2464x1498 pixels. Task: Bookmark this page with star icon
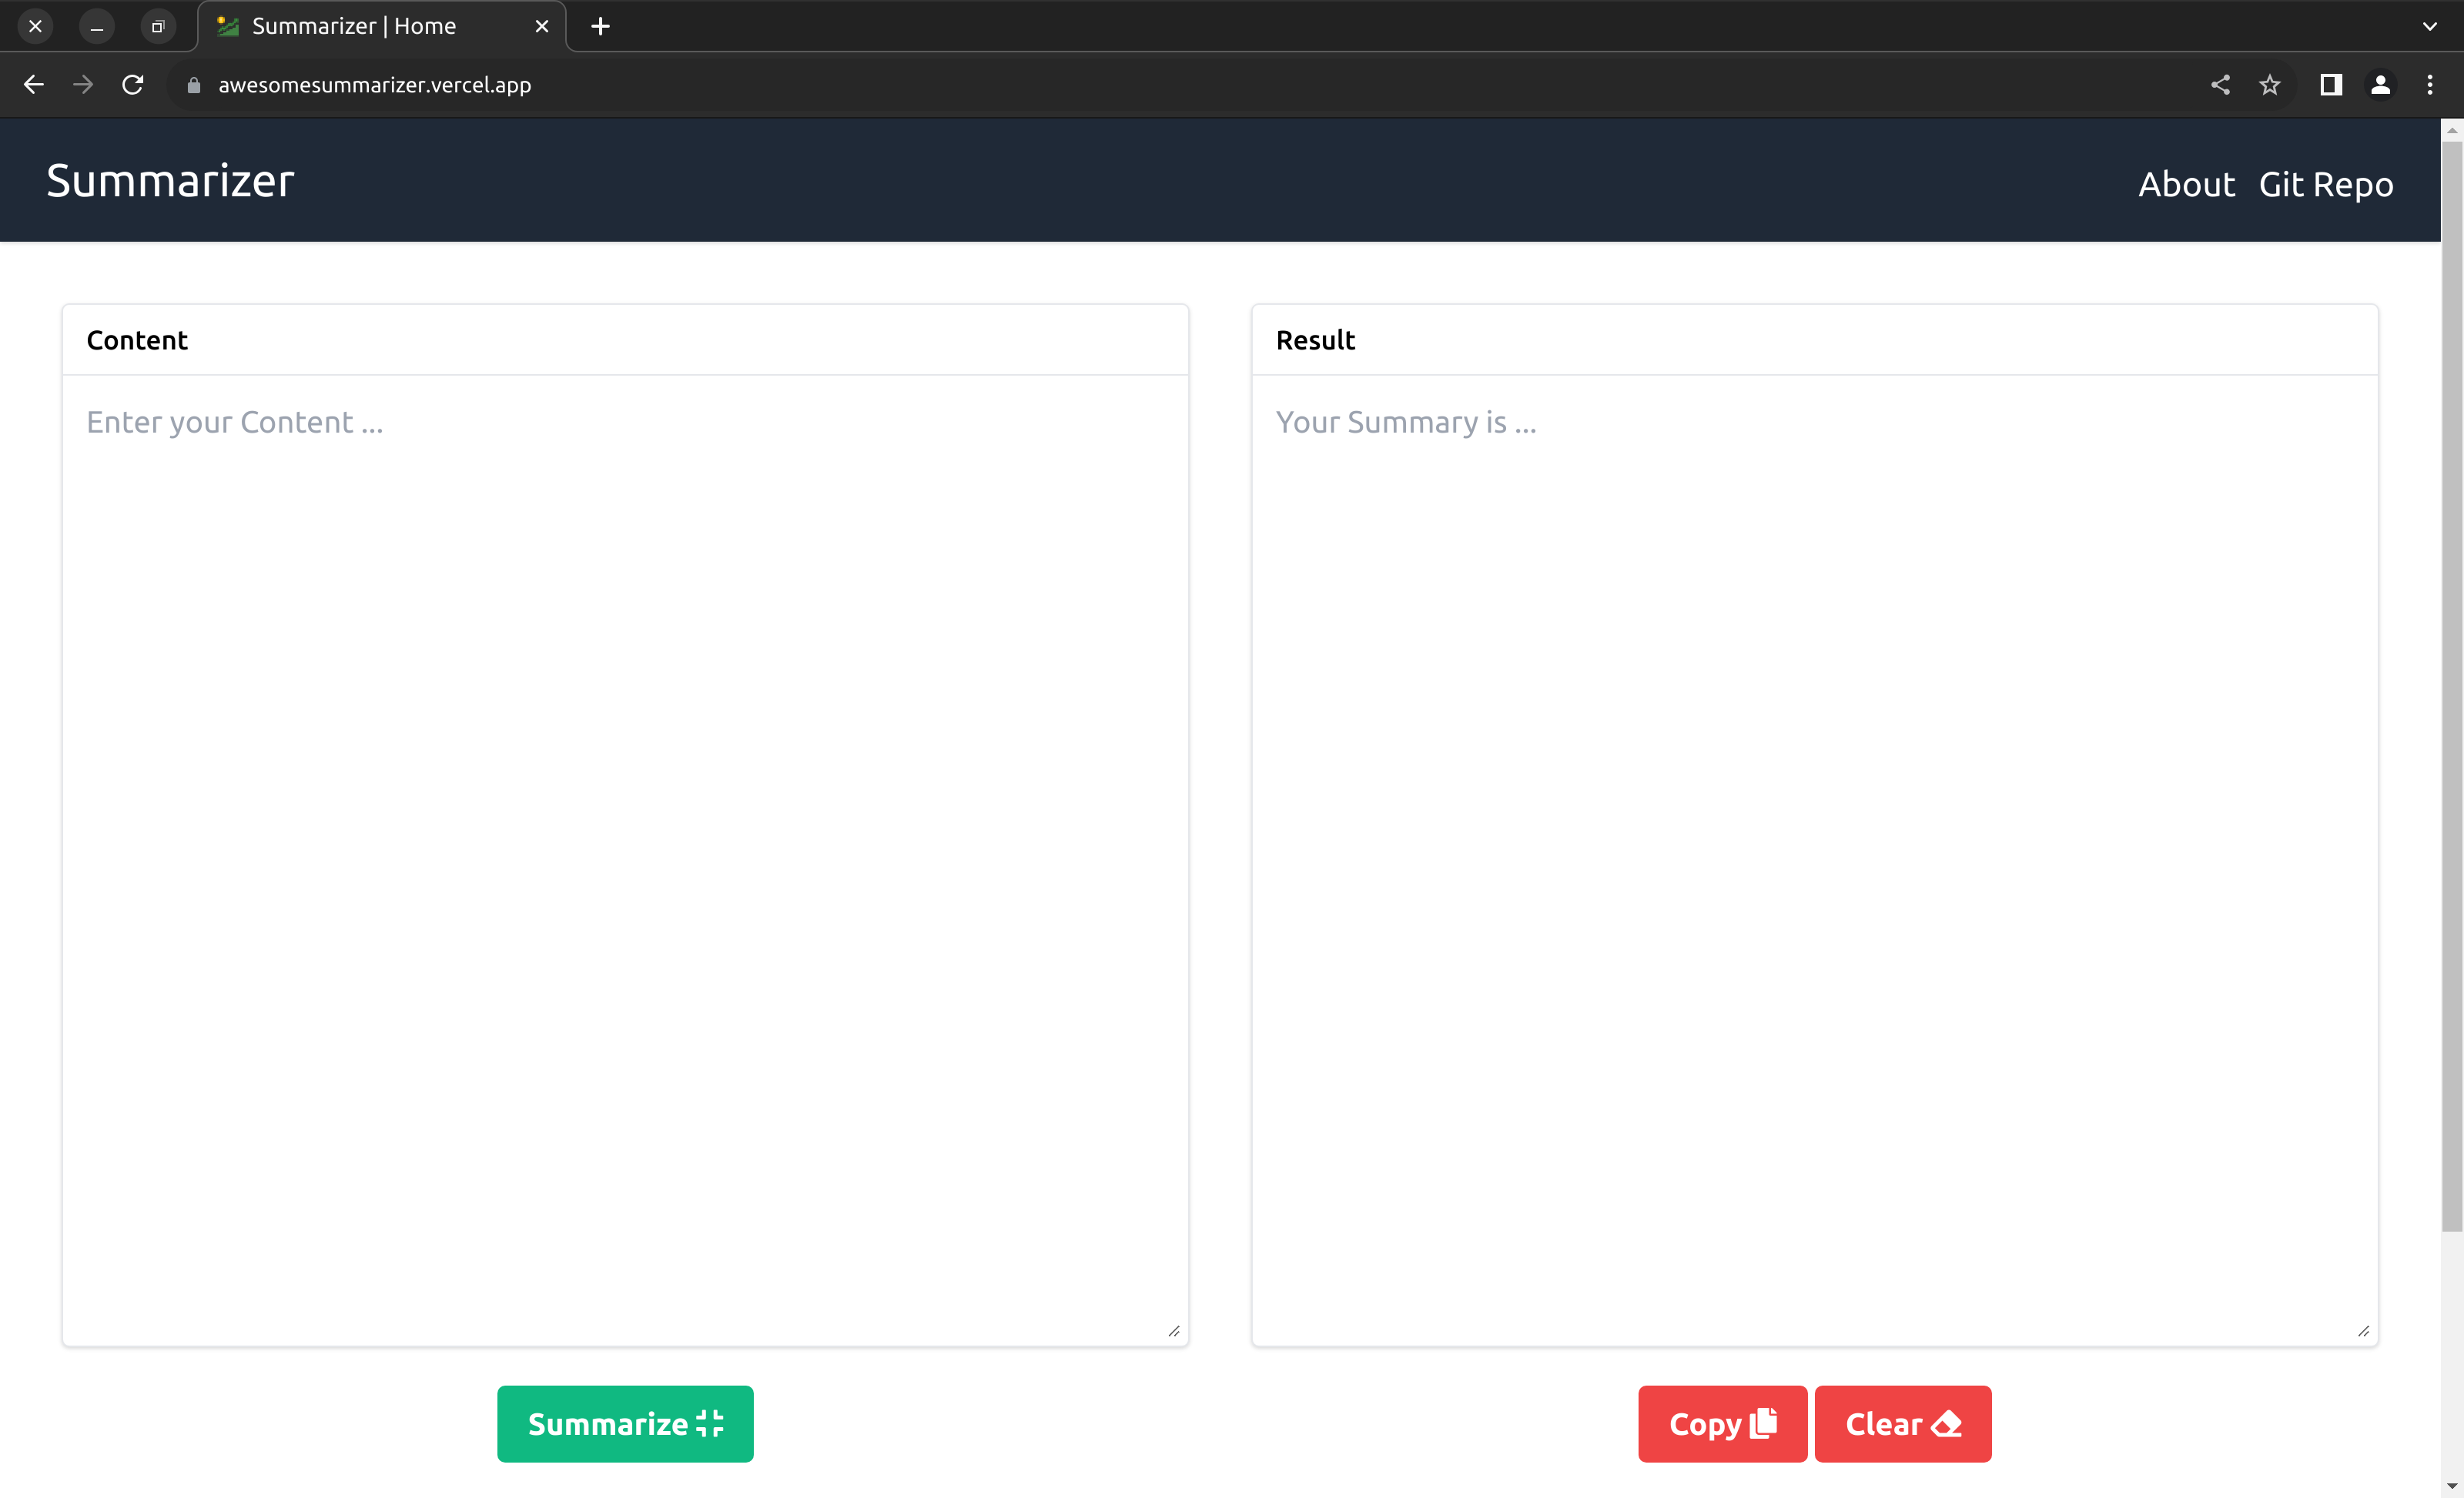[x=2270, y=85]
